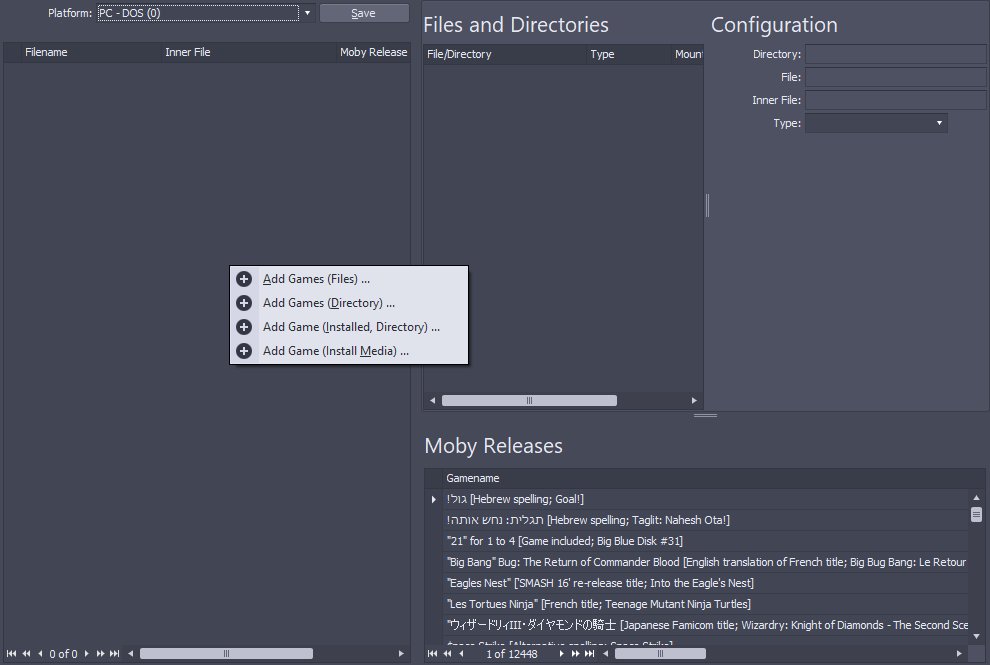Click Moby Releases vertical scrollbar down arrow
The width and height of the screenshot is (990, 665).
pos(976,637)
